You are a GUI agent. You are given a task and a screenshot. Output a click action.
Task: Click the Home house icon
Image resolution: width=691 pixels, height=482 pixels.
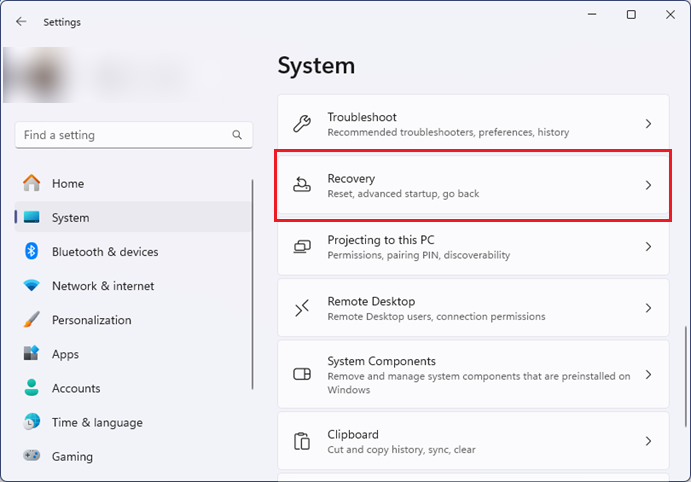(x=31, y=183)
